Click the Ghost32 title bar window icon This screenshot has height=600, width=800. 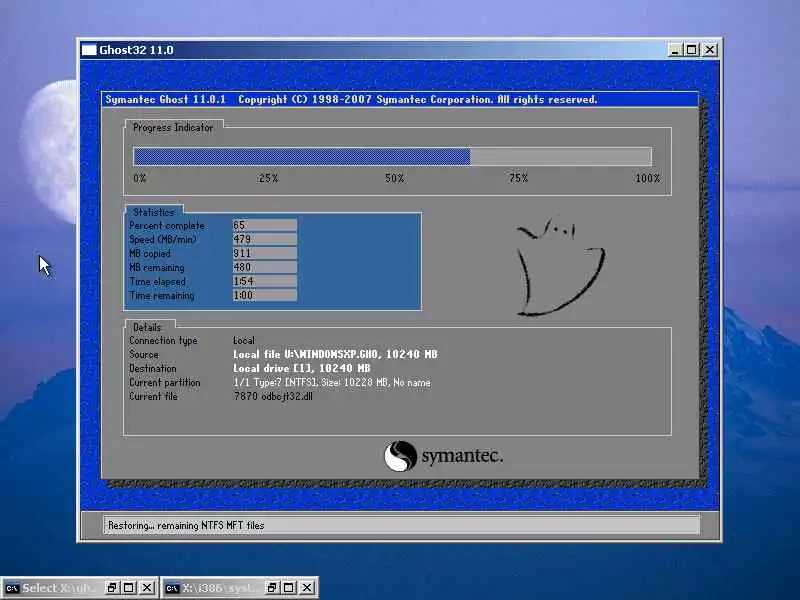coord(89,50)
